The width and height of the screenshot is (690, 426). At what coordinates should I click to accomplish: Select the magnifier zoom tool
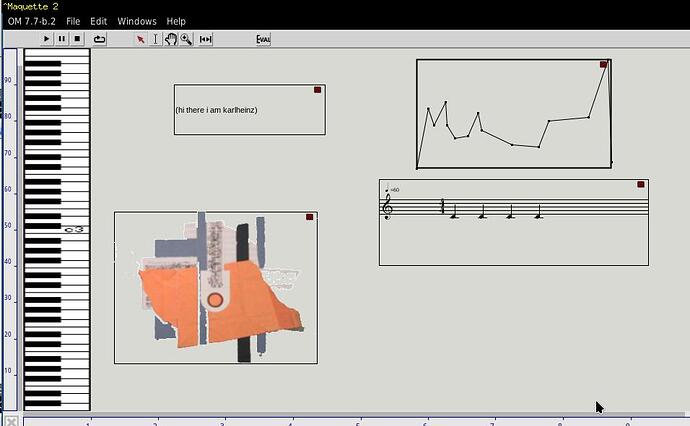pos(186,39)
